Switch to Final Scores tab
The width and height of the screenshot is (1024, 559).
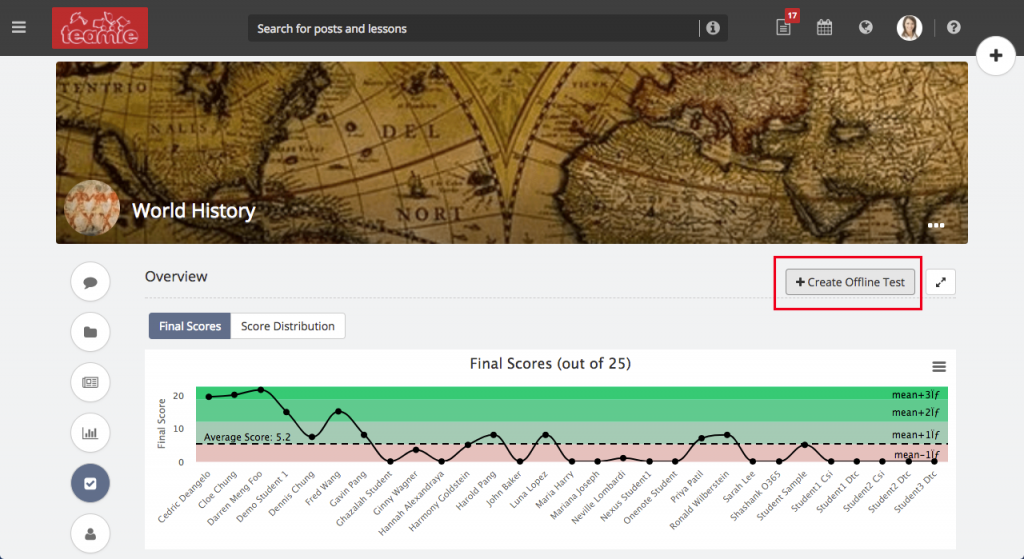pyautogui.click(x=189, y=326)
